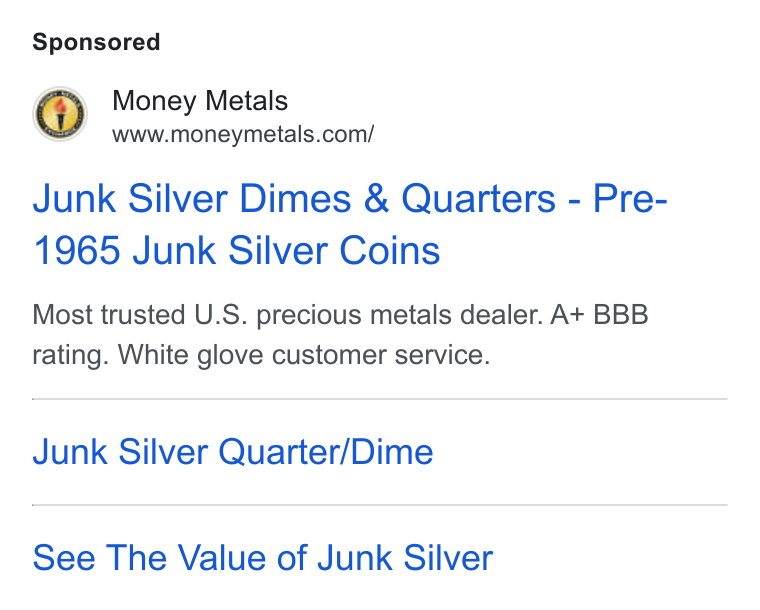
Task: Open See The Value of Junk Silver
Action: tap(263, 558)
